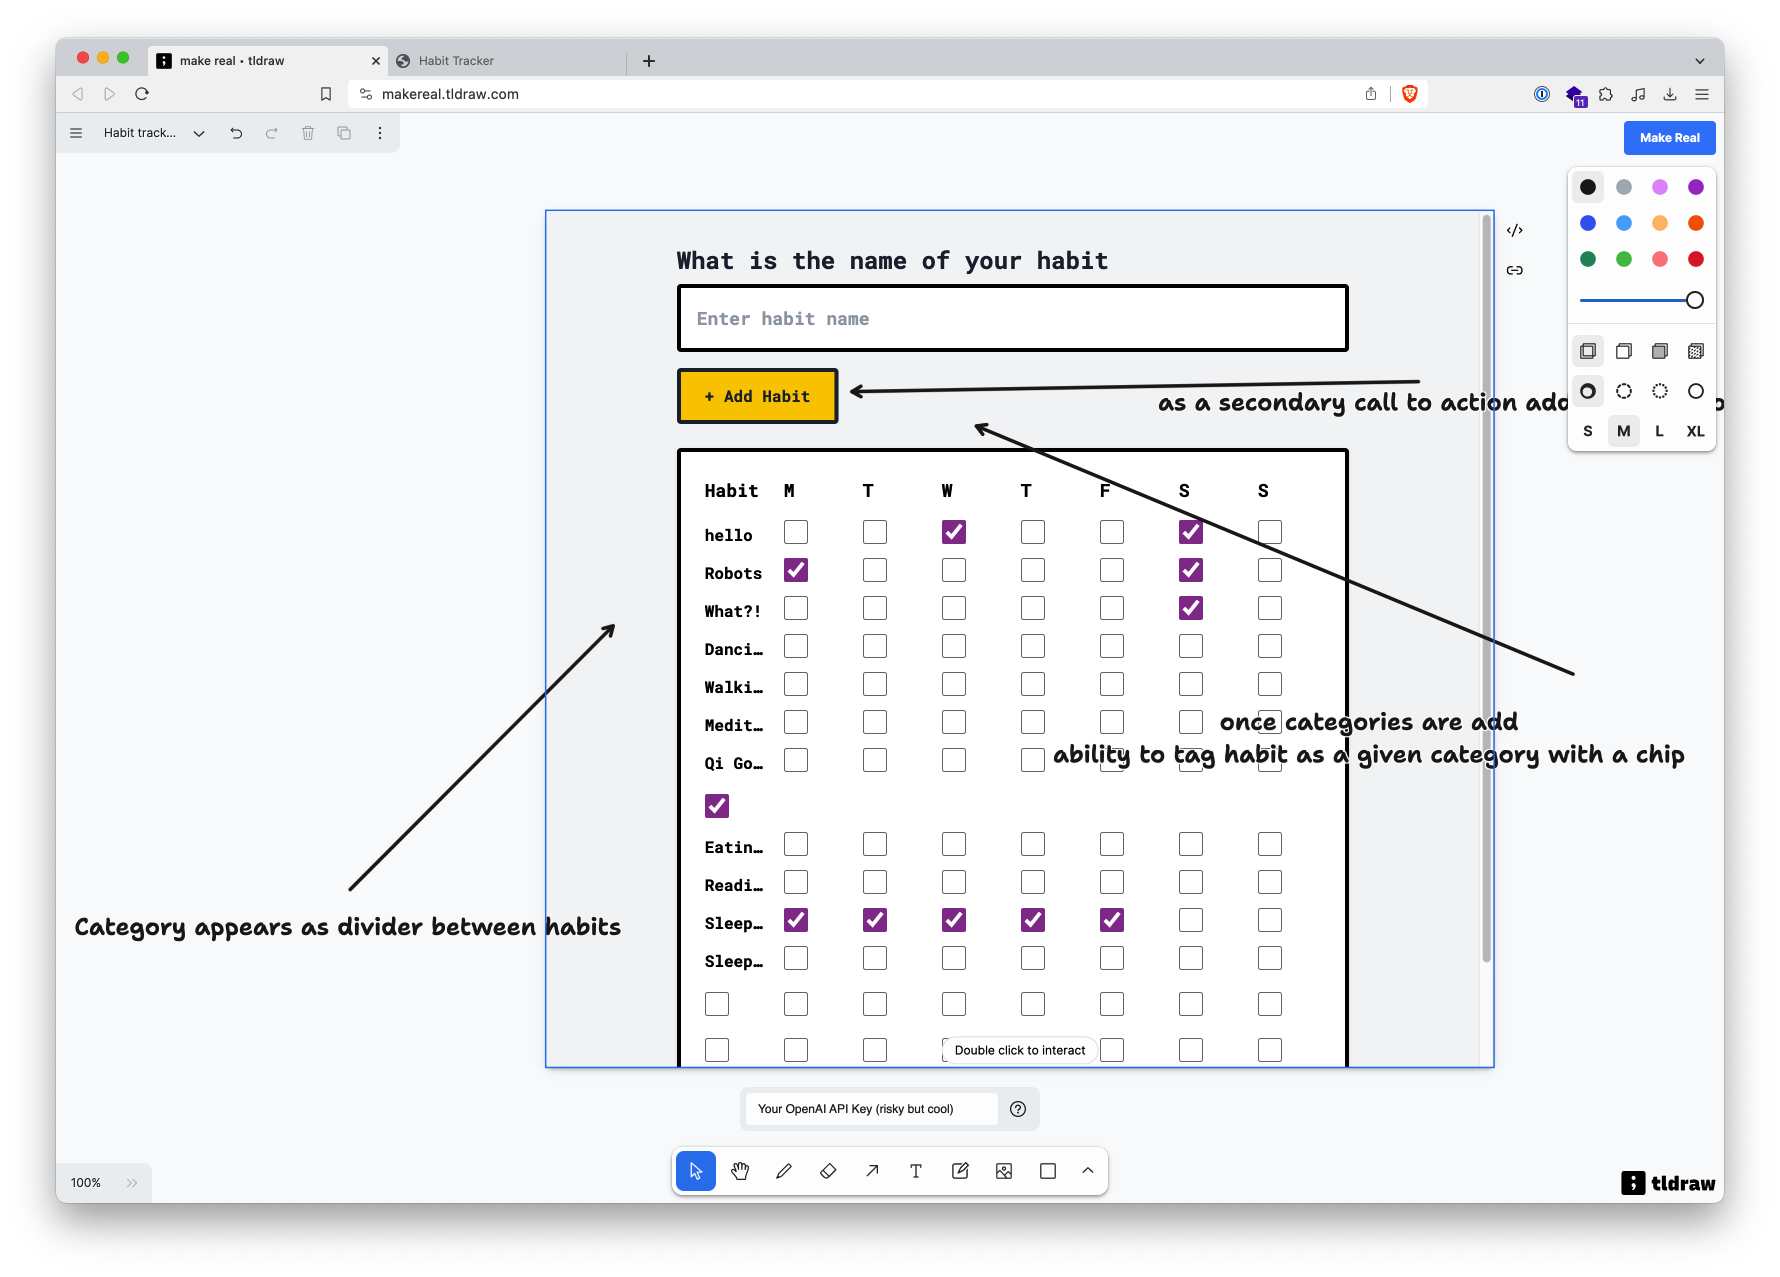Choose the Eraser tool

coord(828,1171)
